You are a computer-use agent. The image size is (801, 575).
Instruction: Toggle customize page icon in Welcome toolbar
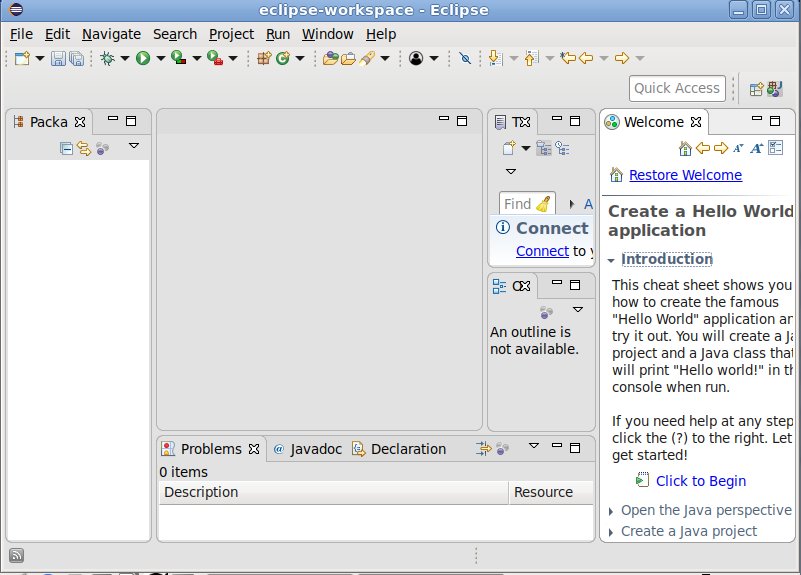775,148
